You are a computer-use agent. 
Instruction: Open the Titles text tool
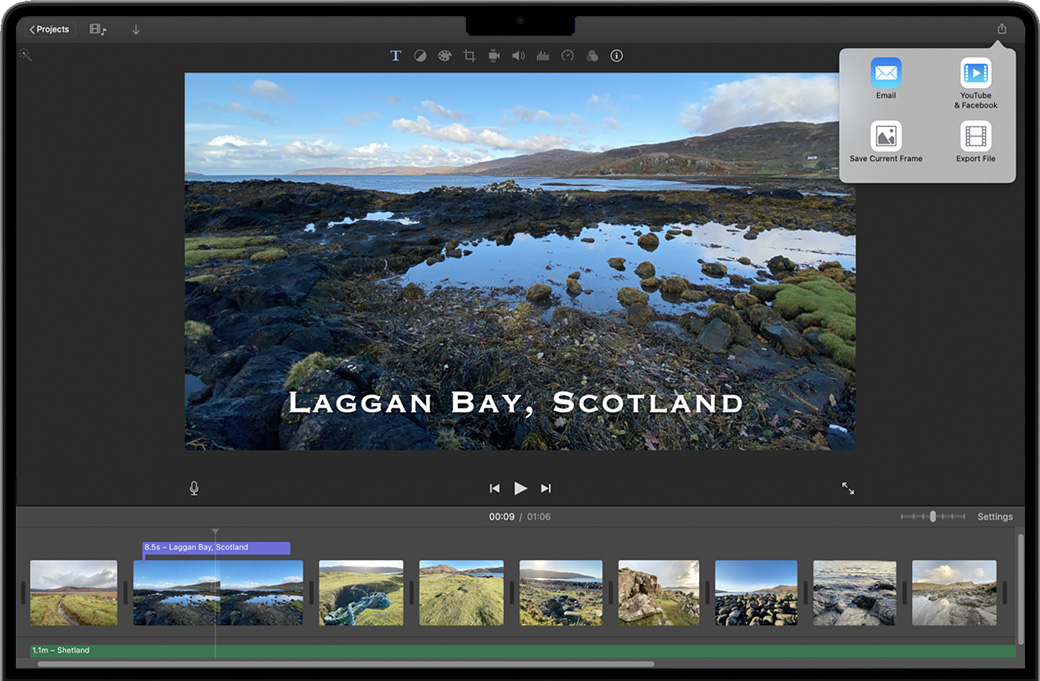pos(395,56)
